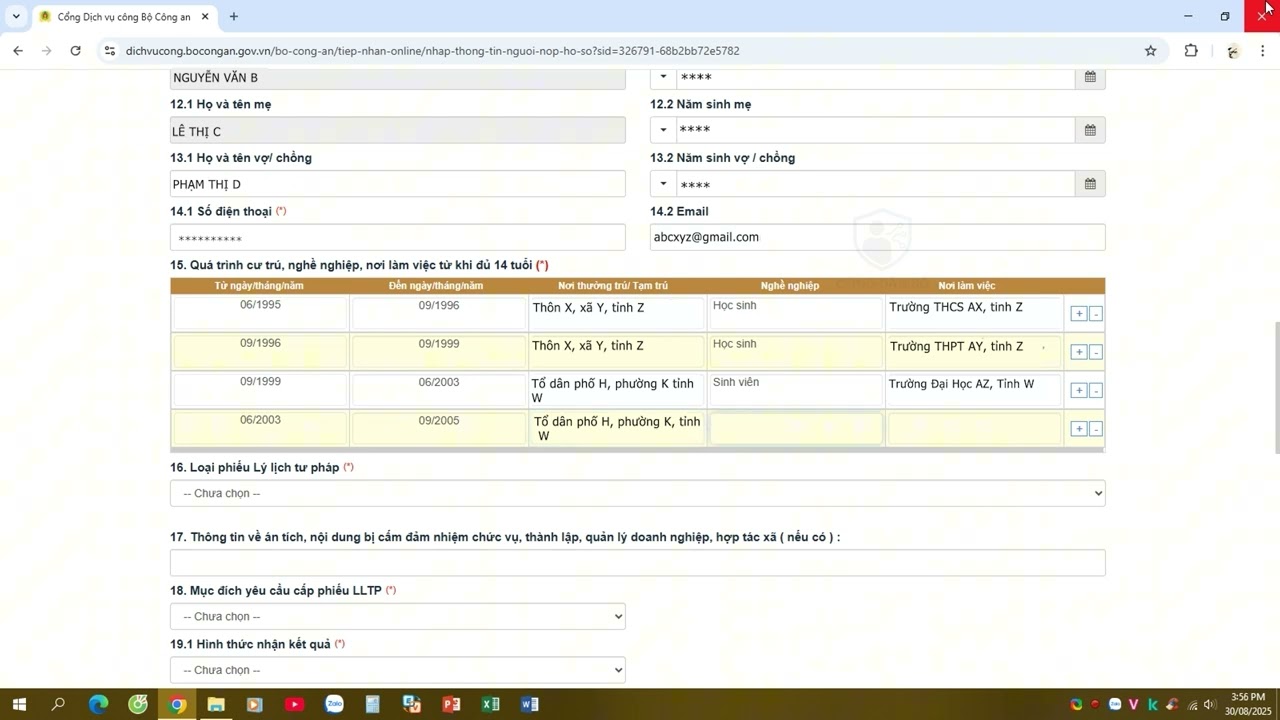
Task: Open the Windows Start menu
Action: tap(19, 705)
